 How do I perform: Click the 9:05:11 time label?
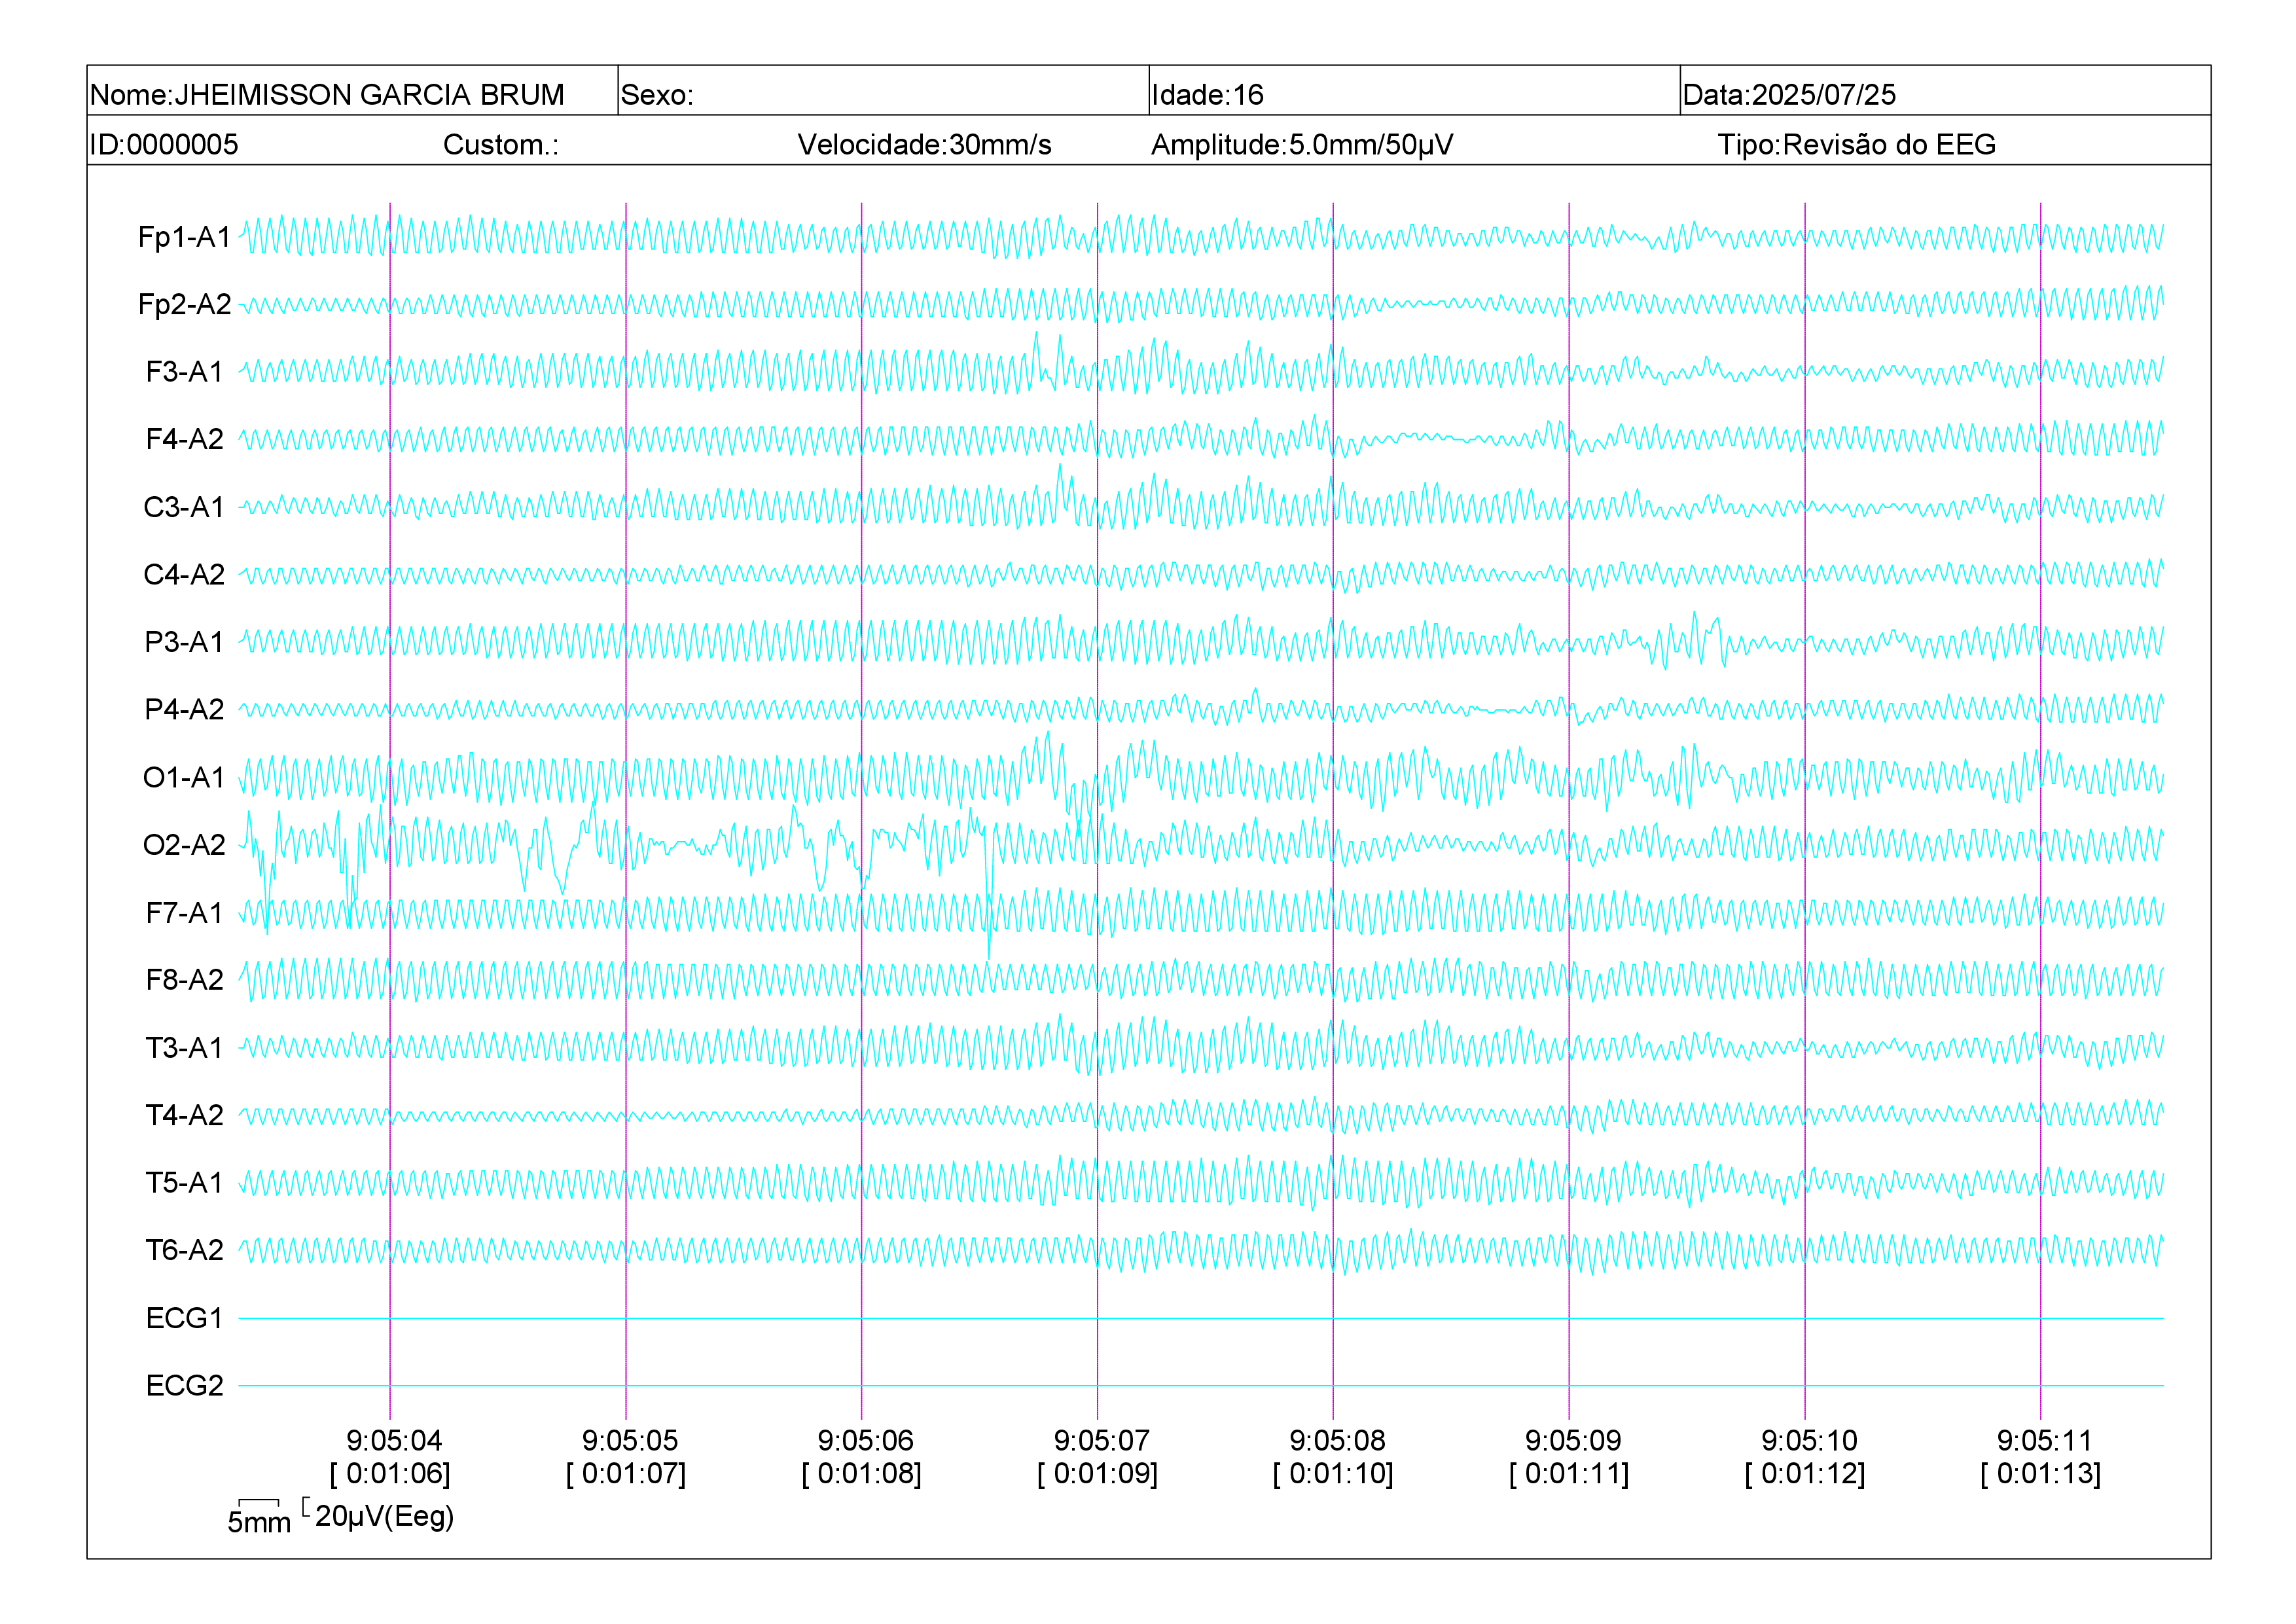point(2044,1441)
